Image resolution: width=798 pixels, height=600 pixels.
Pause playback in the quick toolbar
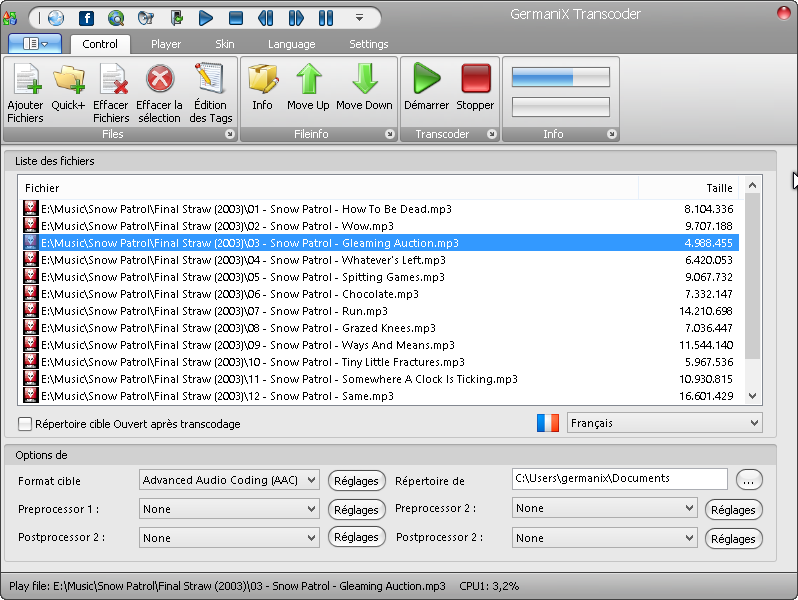coord(326,18)
